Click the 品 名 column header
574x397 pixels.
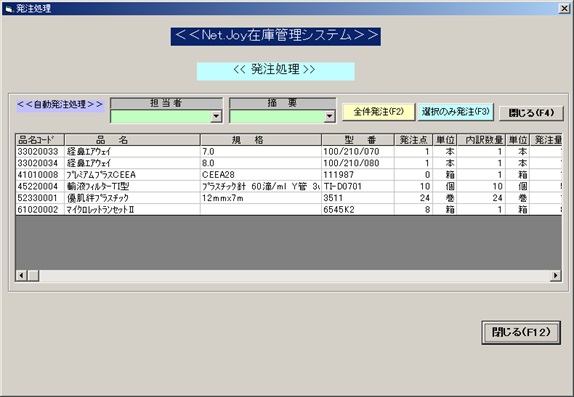click(x=132, y=140)
